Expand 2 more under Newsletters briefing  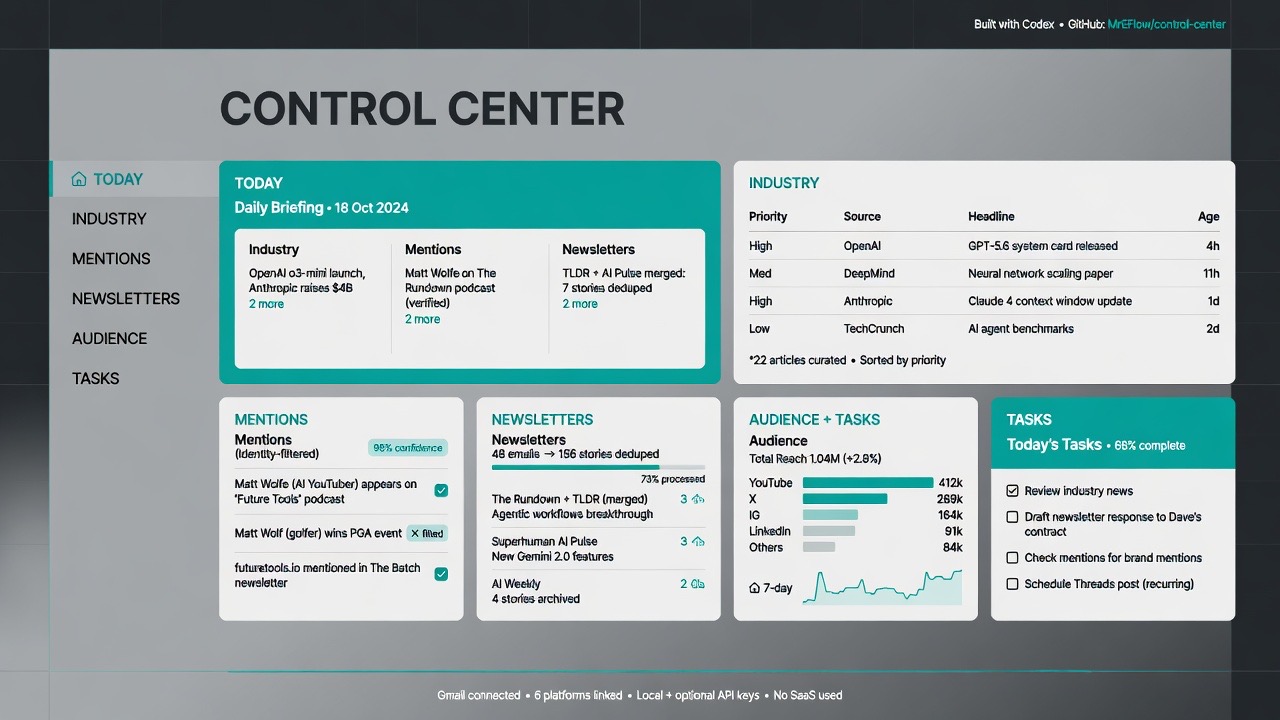580,304
